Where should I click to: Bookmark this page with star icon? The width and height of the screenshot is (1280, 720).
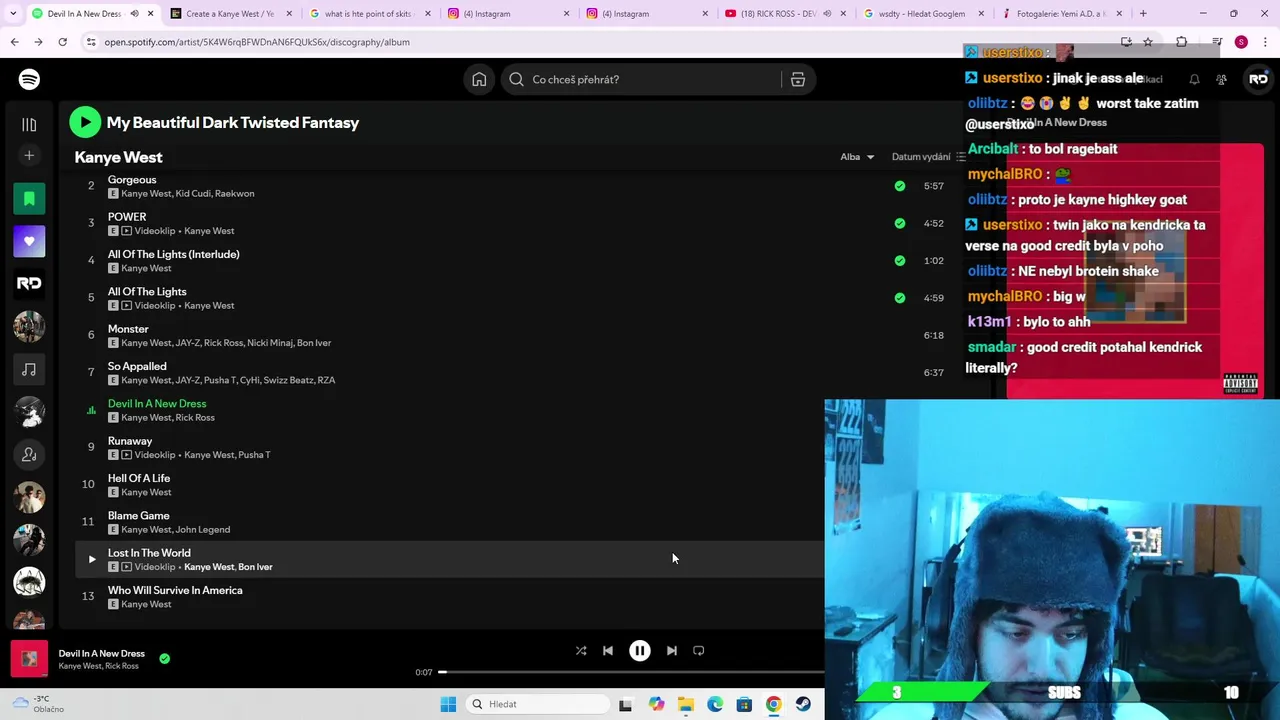pyautogui.click(x=1148, y=42)
